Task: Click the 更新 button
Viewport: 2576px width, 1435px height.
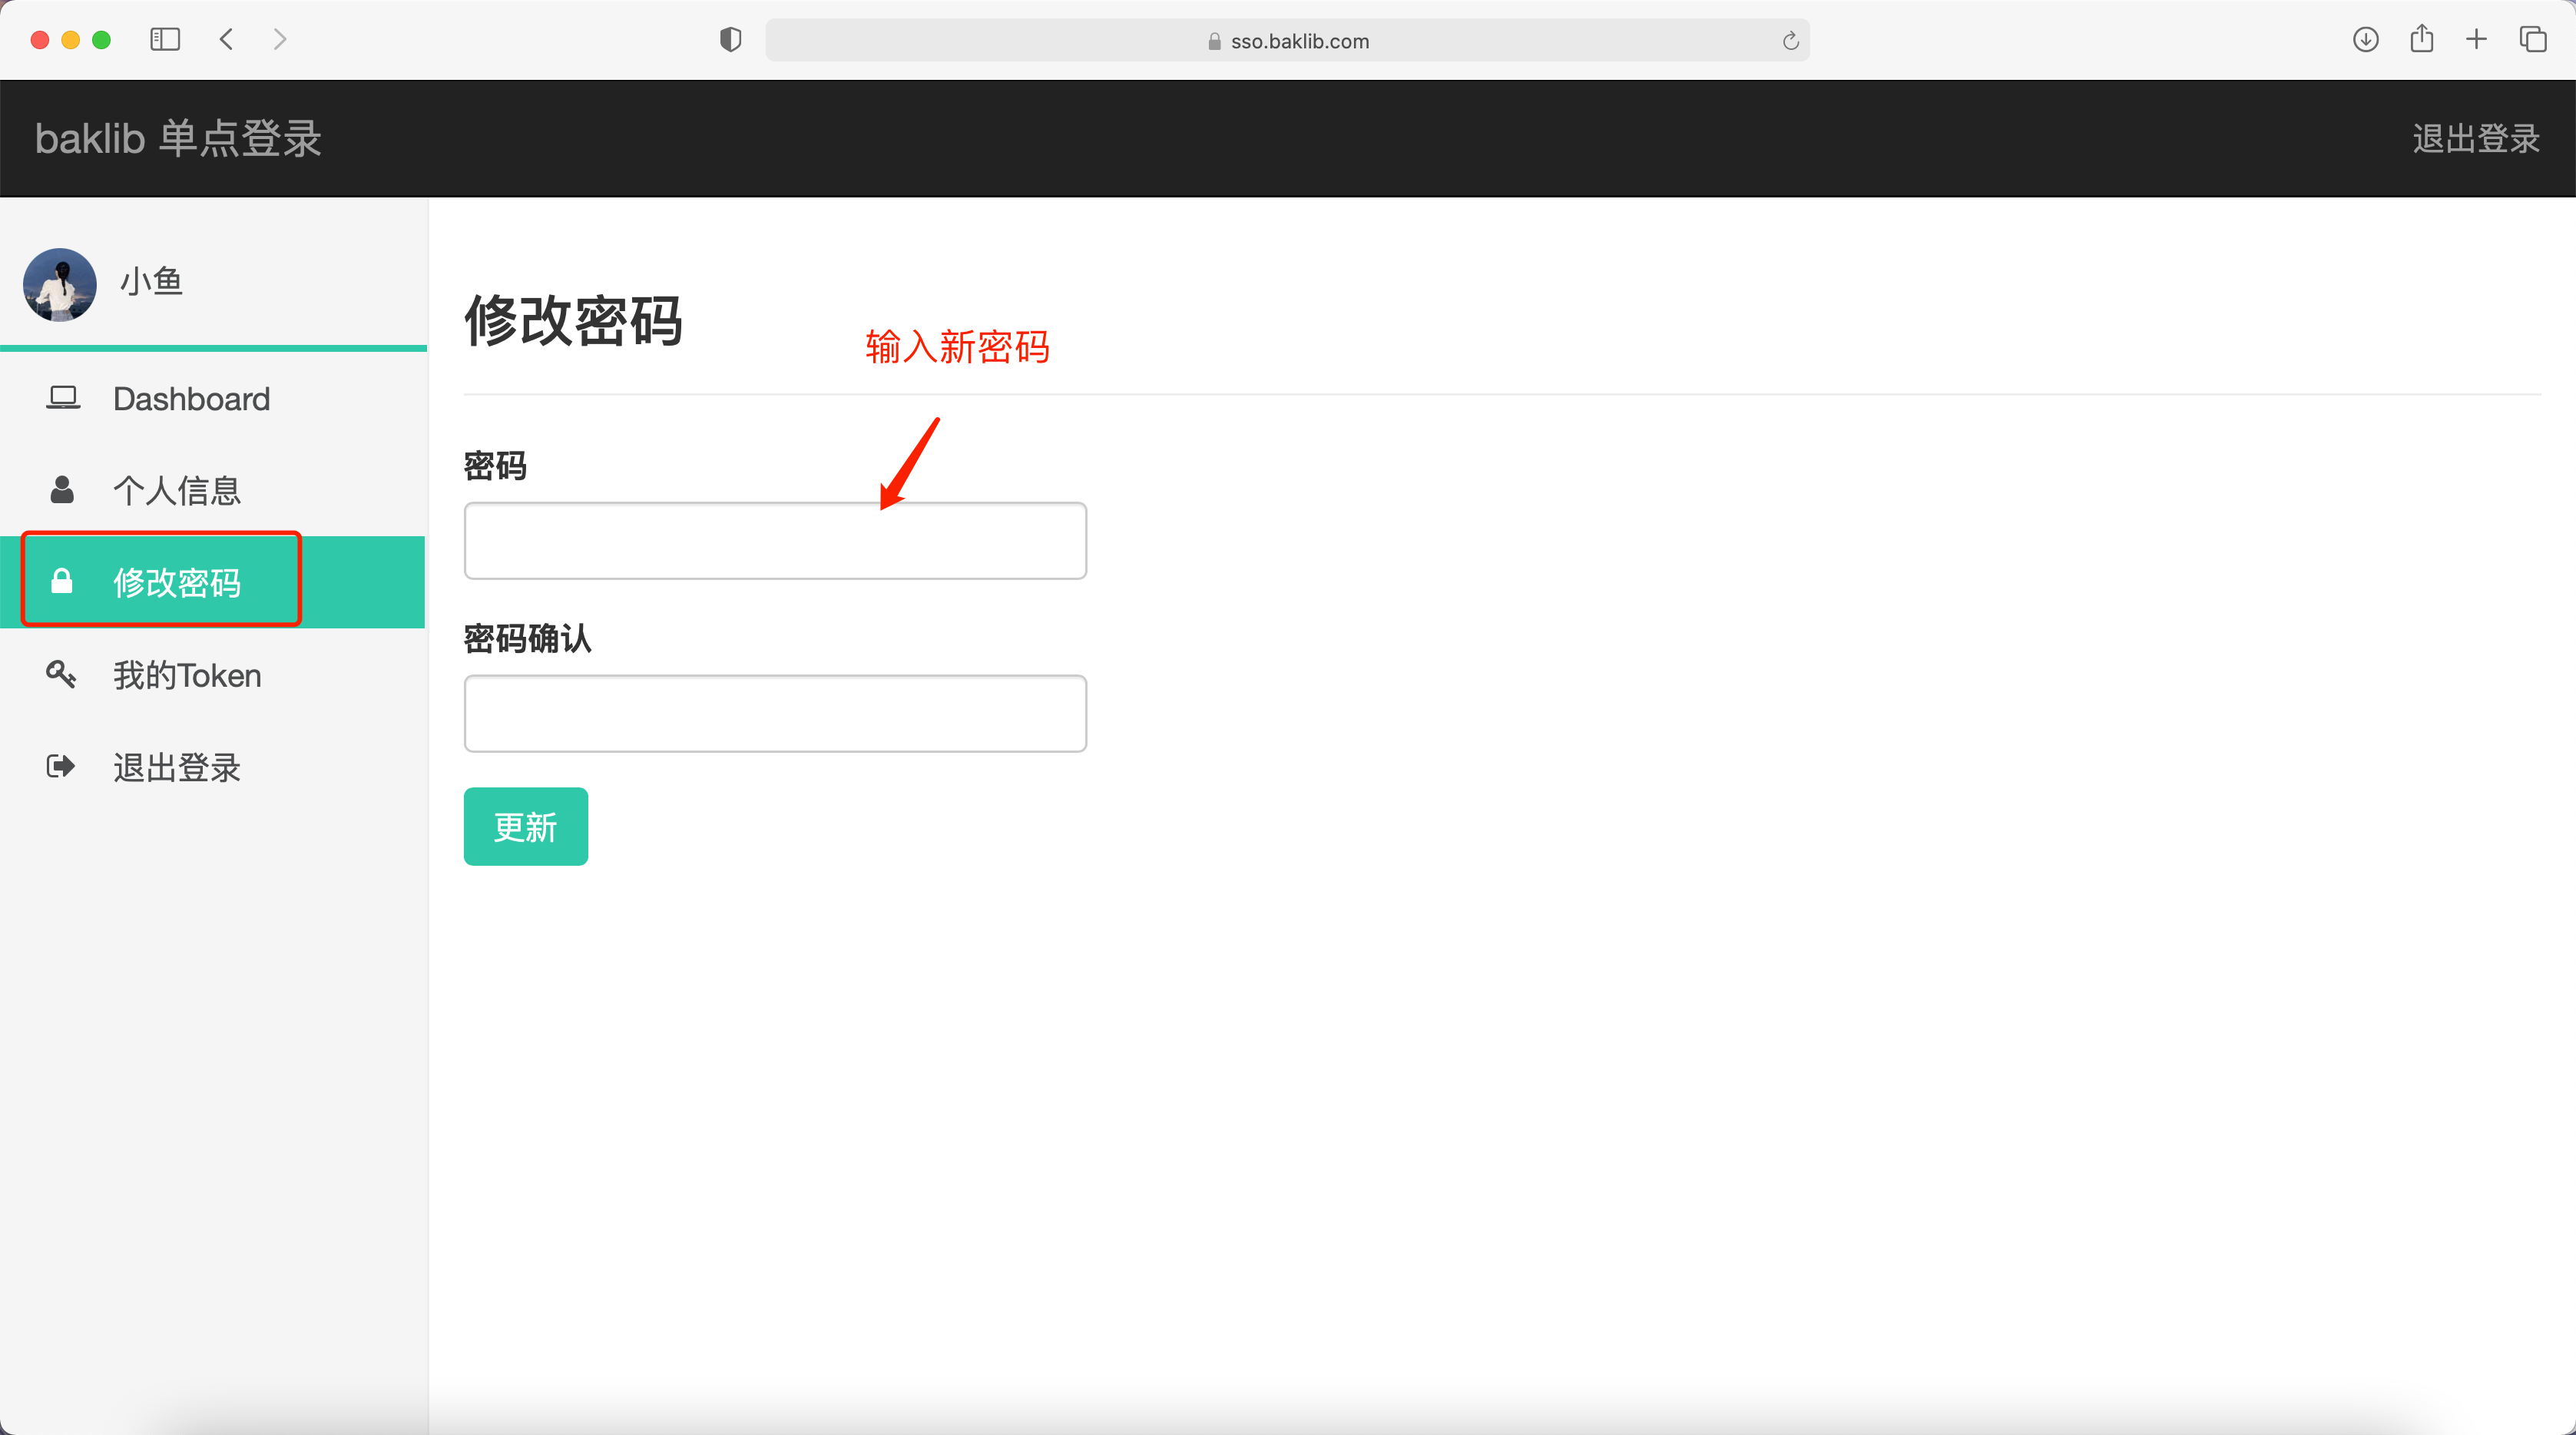Action: [526, 826]
